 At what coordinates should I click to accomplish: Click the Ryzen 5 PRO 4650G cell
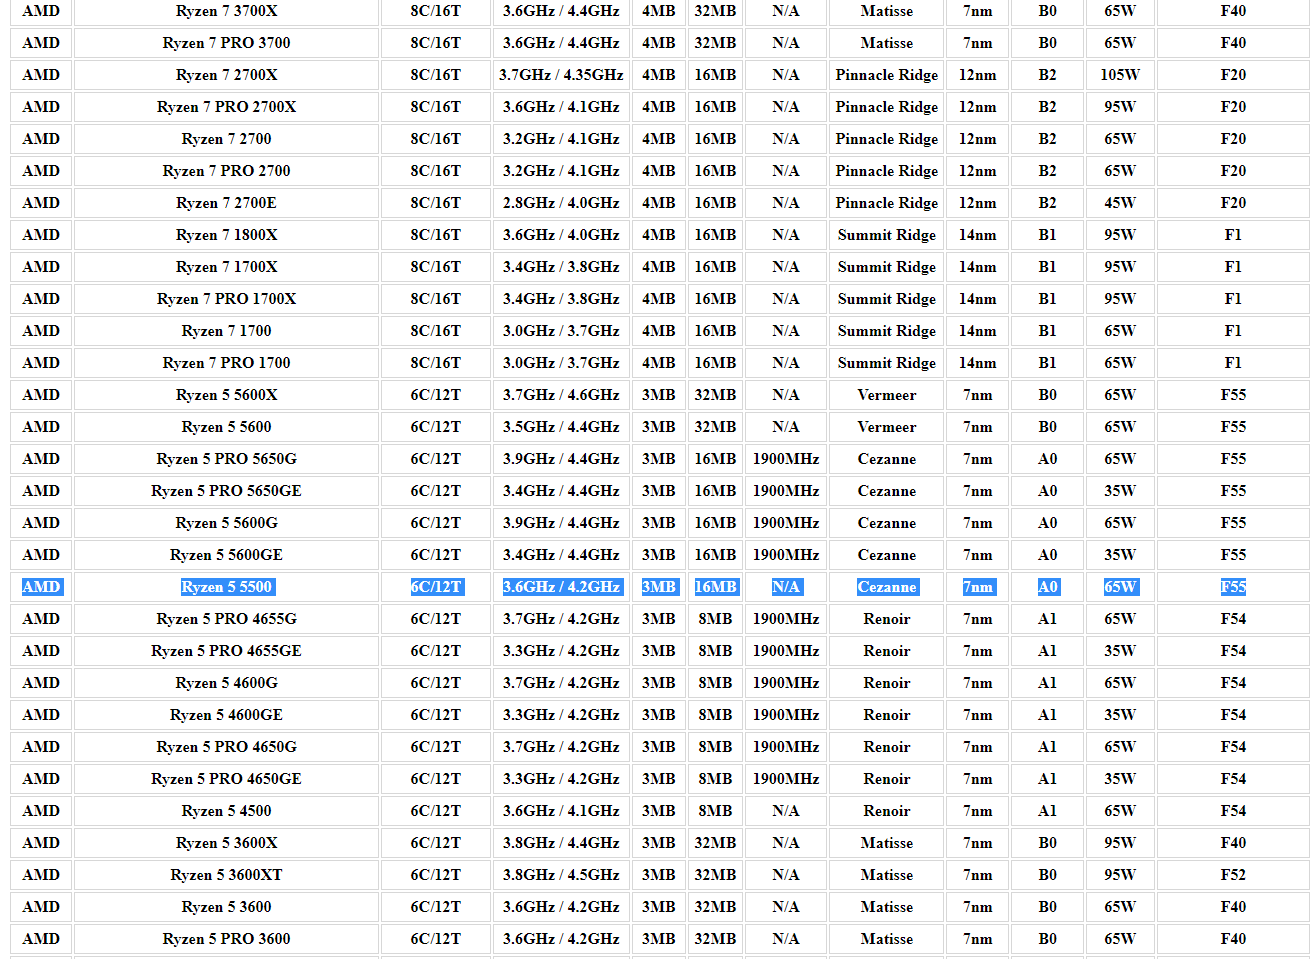[x=227, y=747]
